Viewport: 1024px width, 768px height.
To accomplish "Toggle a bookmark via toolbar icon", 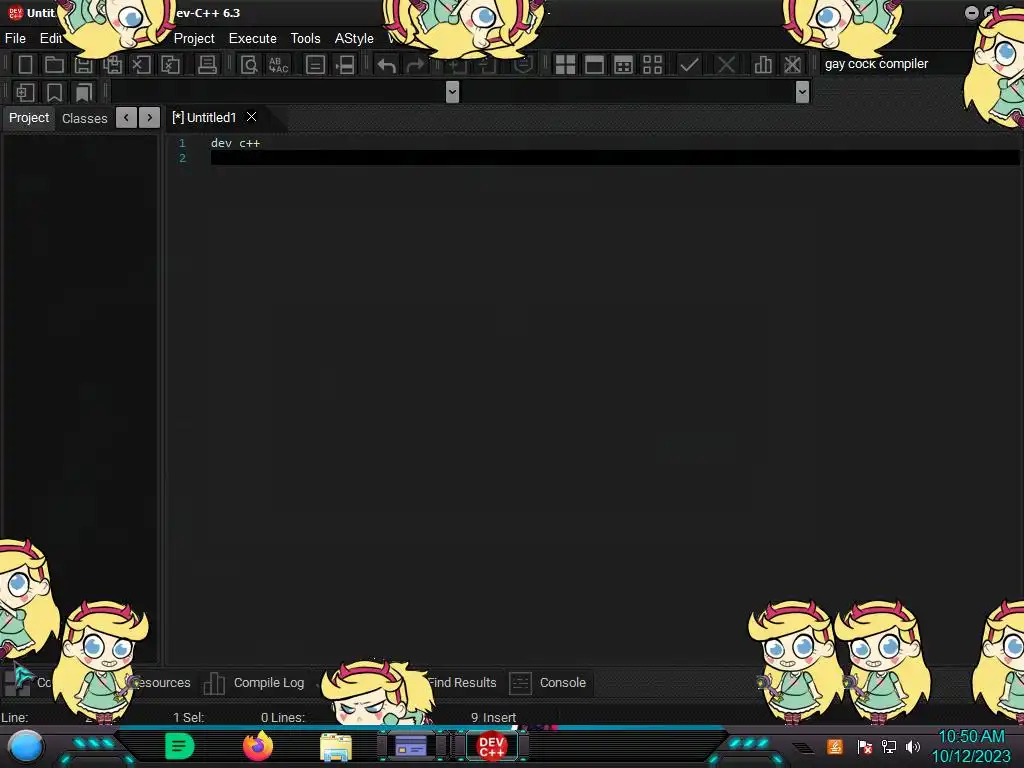I will coord(54,92).
